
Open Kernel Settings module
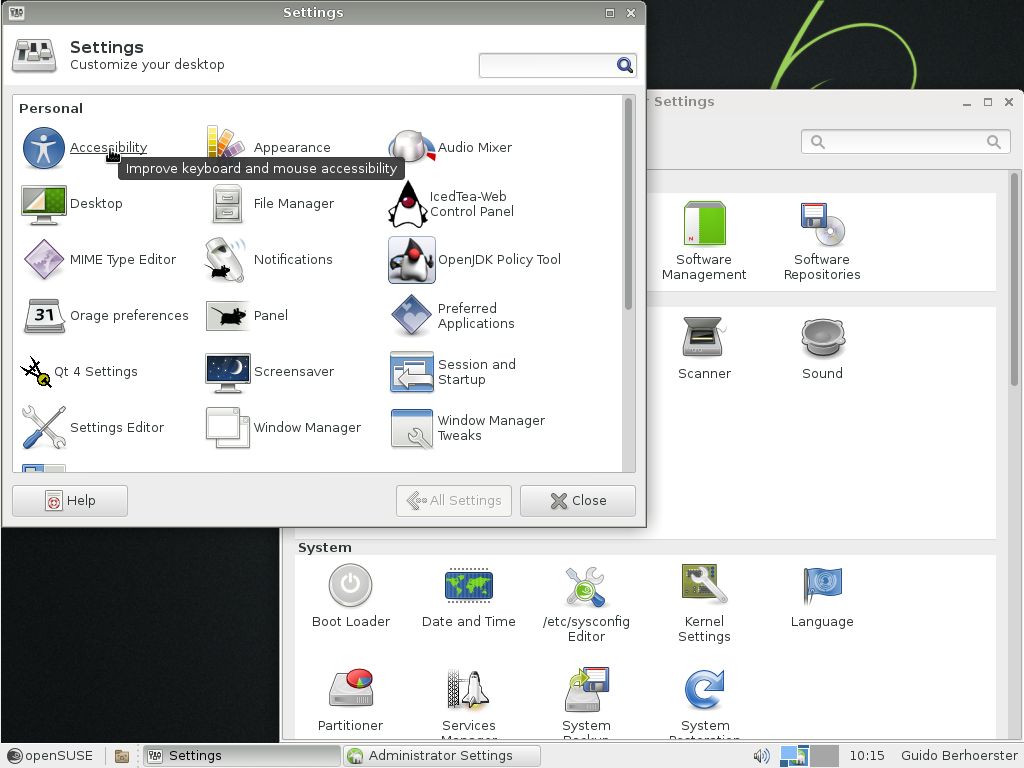pyautogui.click(x=704, y=603)
